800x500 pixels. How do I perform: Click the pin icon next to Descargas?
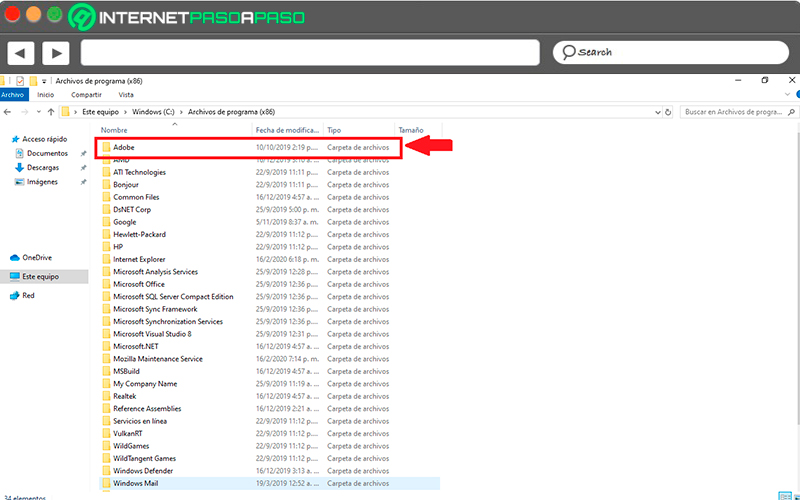pyautogui.click(x=83, y=168)
